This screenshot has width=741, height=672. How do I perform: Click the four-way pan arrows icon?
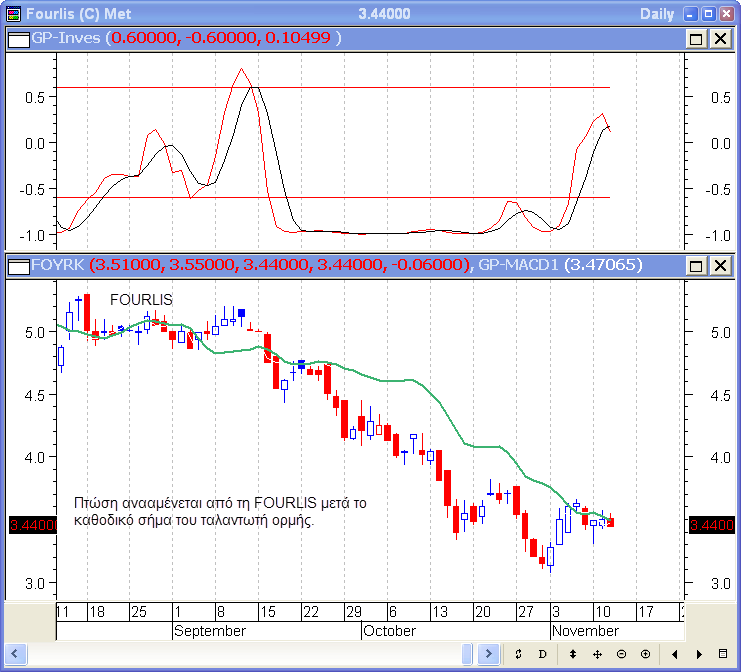pos(597,654)
